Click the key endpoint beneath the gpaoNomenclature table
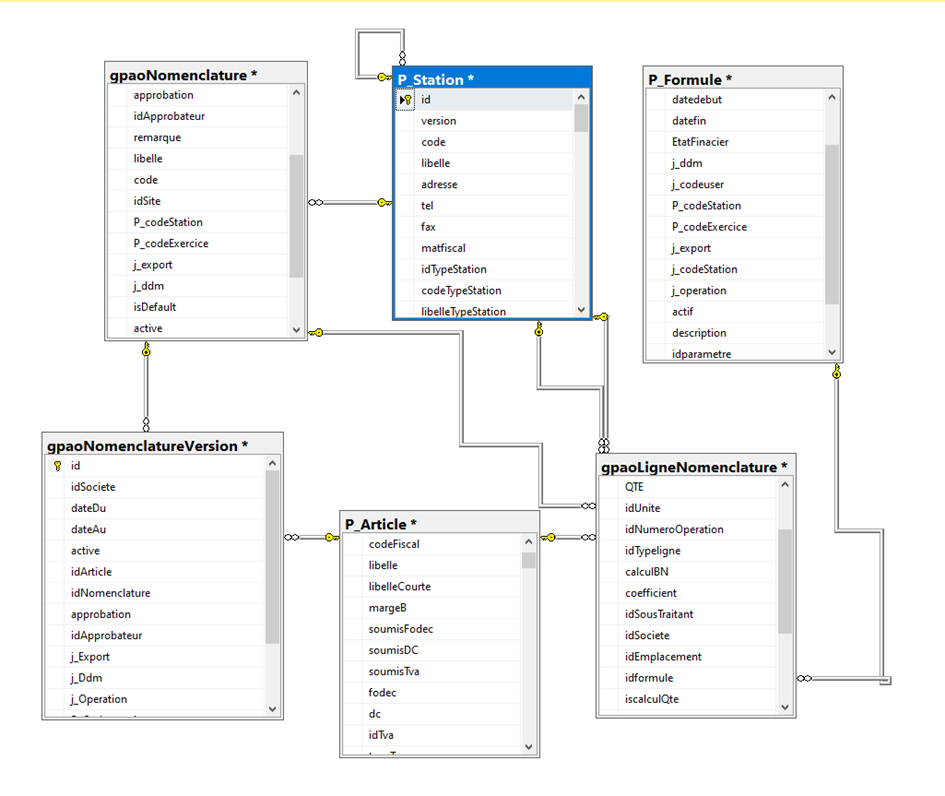The height and width of the screenshot is (796, 945). point(146,349)
